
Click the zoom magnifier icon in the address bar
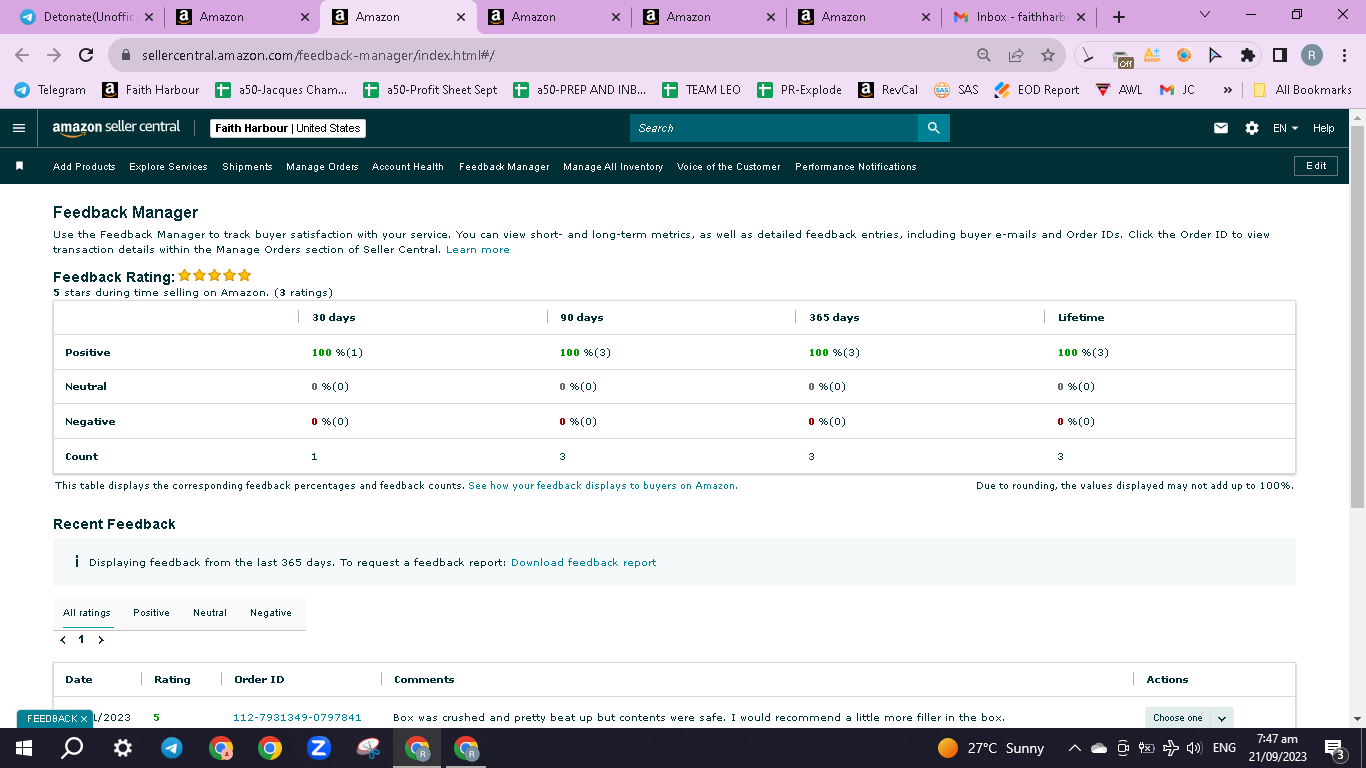(x=984, y=55)
